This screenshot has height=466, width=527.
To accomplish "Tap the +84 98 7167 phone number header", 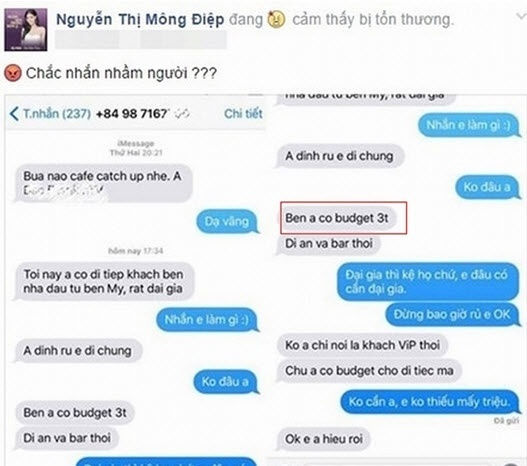I will tap(131, 114).
